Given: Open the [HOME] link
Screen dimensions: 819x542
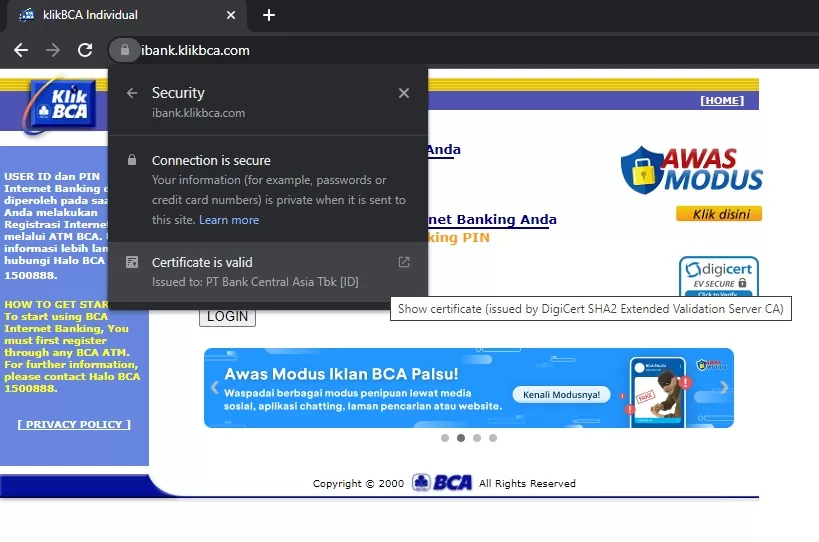Looking at the screenshot, I should click(722, 100).
